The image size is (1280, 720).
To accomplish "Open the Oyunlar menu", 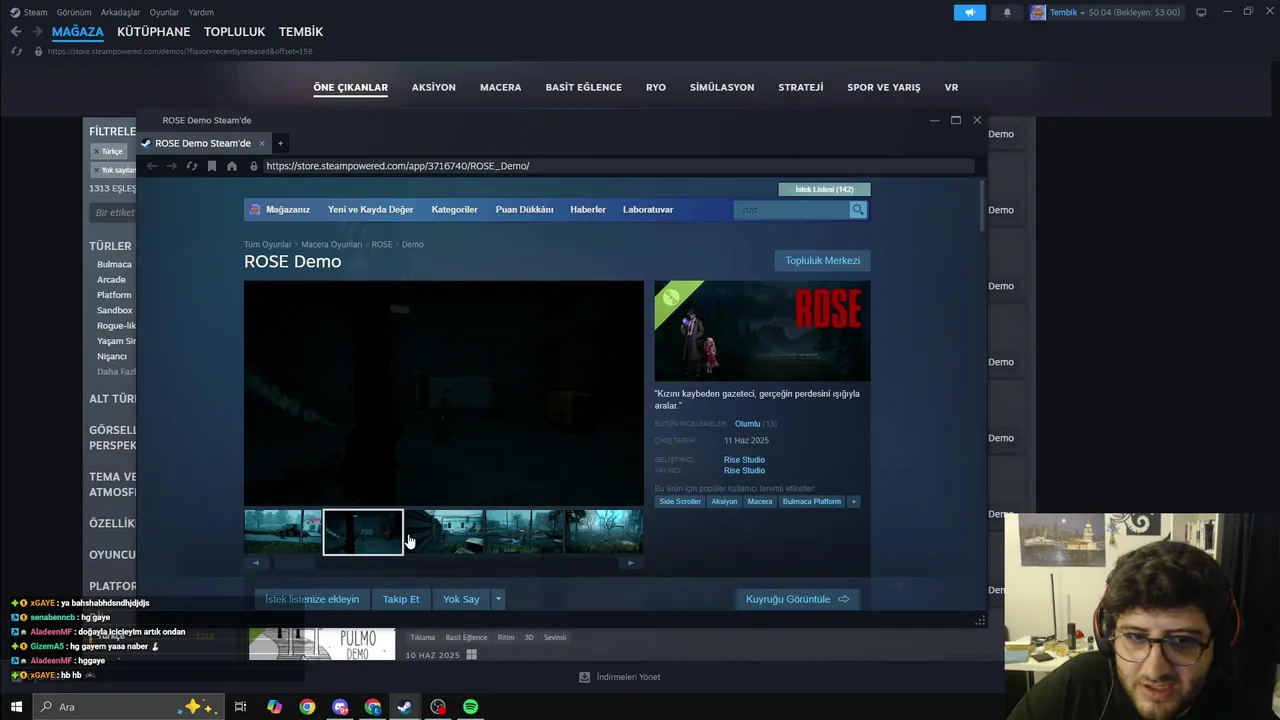I will (164, 12).
